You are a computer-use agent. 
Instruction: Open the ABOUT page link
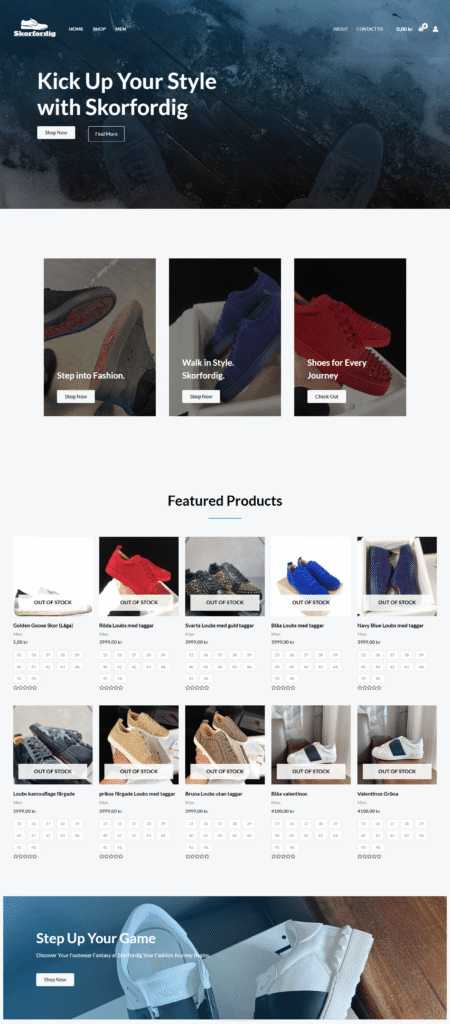(340, 29)
